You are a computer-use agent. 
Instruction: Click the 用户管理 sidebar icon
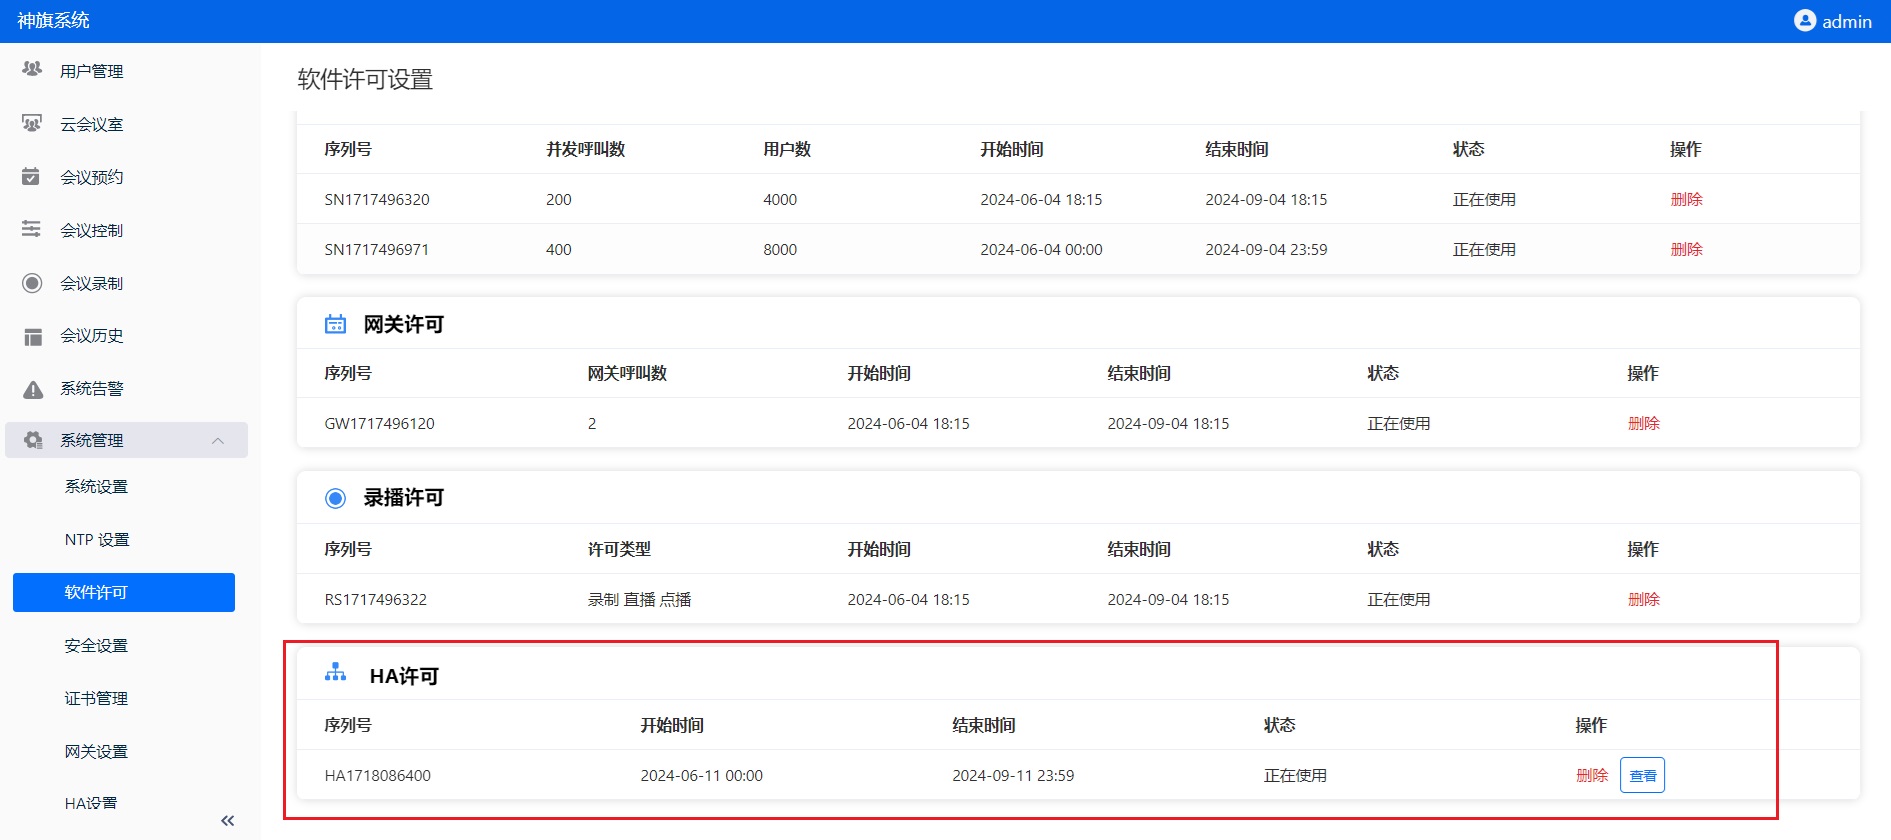coord(32,69)
